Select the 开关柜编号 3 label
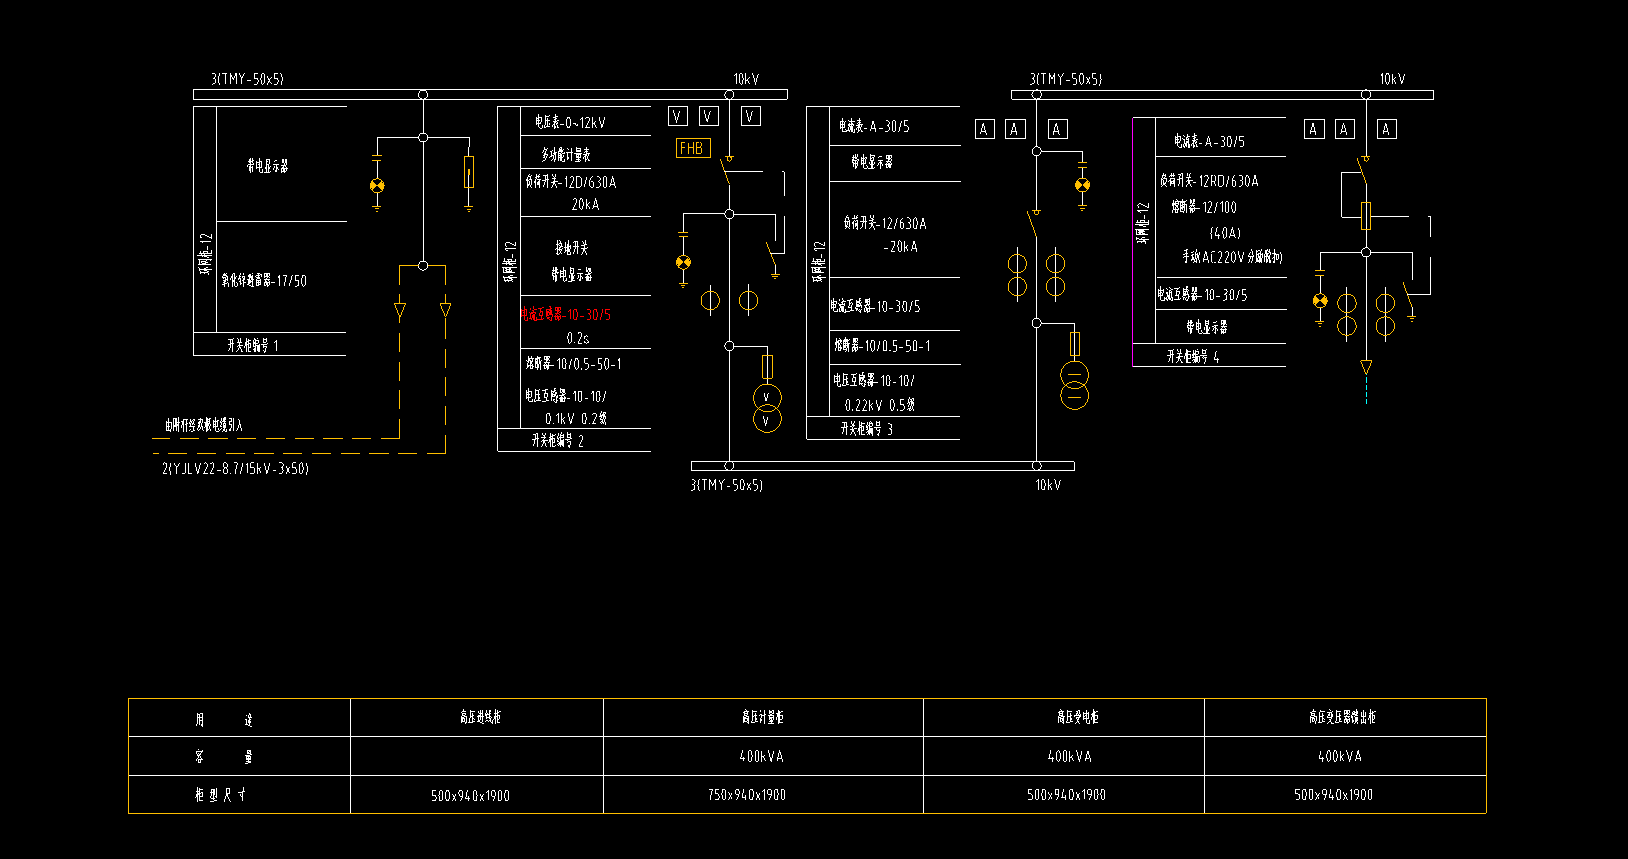This screenshot has height=859, width=1628. 867,428
